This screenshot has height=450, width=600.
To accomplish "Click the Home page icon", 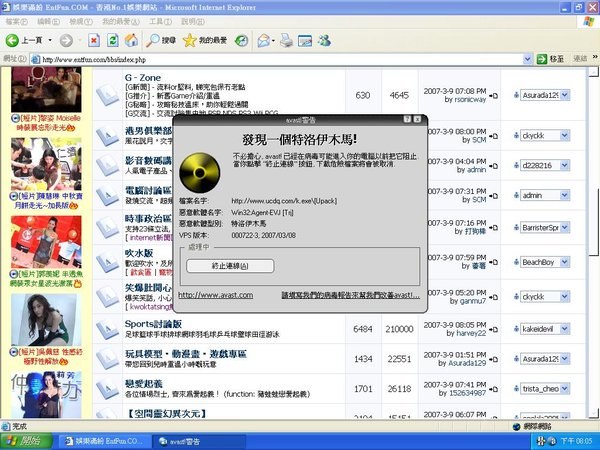I will click(131, 40).
